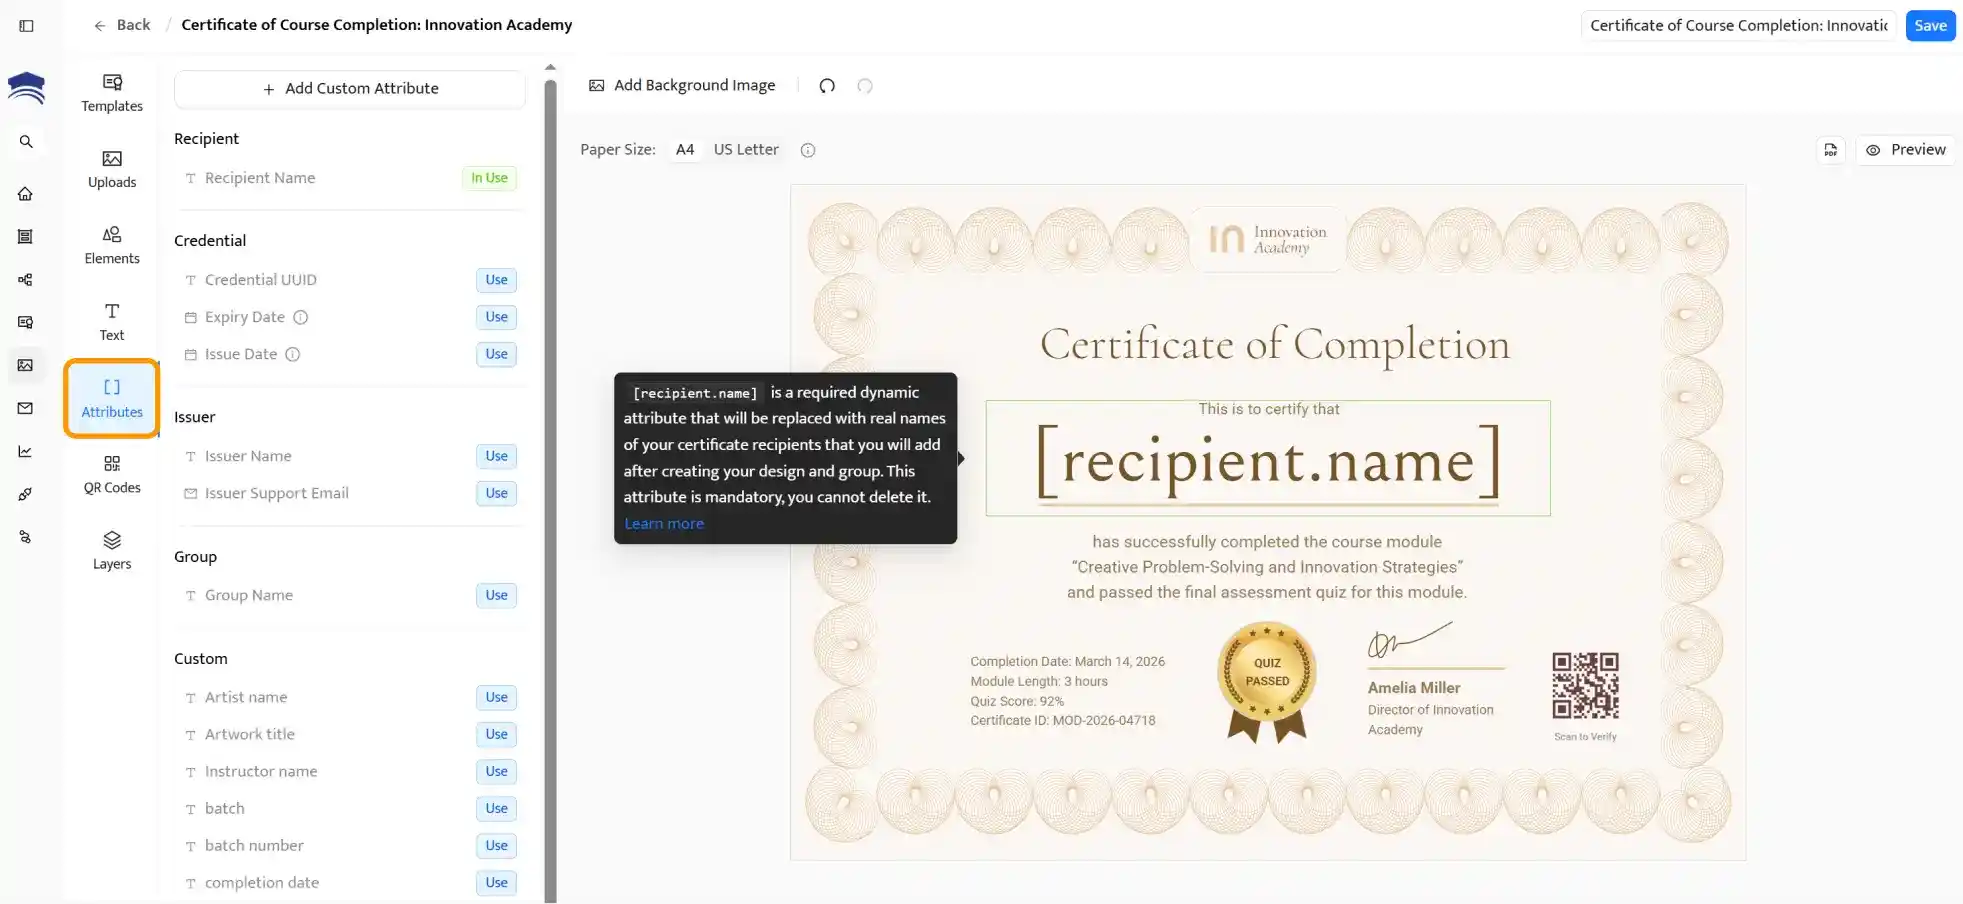Viewport: 1963px width, 904px height.
Task: Select the QR code on certificate
Action: coord(1585,686)
